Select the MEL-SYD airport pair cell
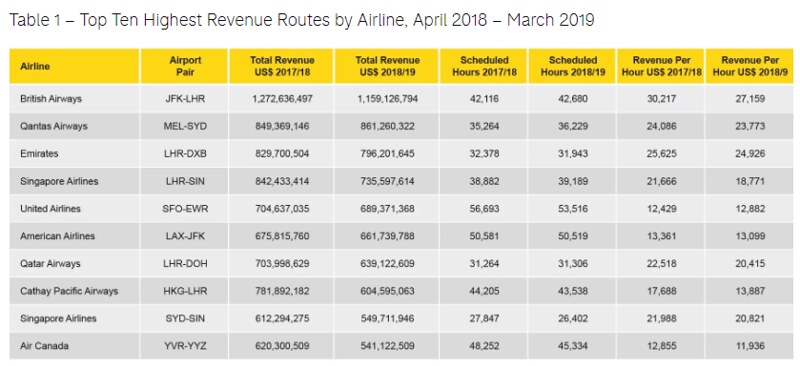This screenshot has width=800, height=366. pos(184,126)
